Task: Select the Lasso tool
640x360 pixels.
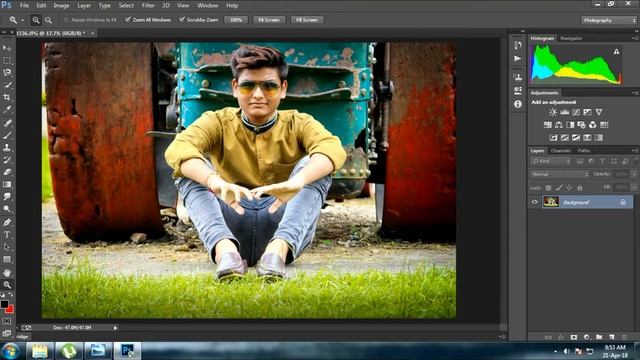Action: click(x=7, y=73)
